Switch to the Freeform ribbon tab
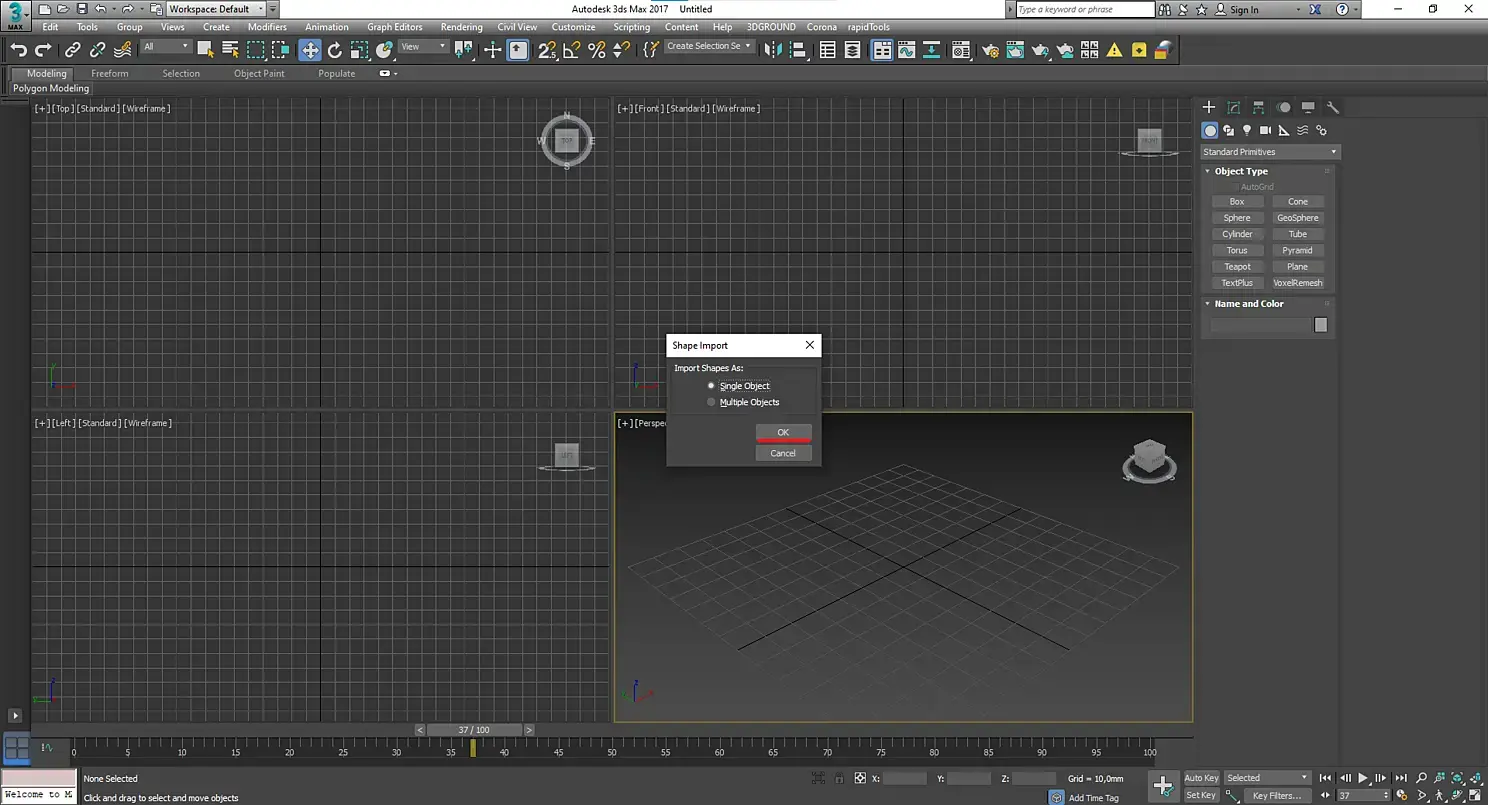Image resolution: width=1488 pixels, height=805 pixels. click(x=109, y=73)
